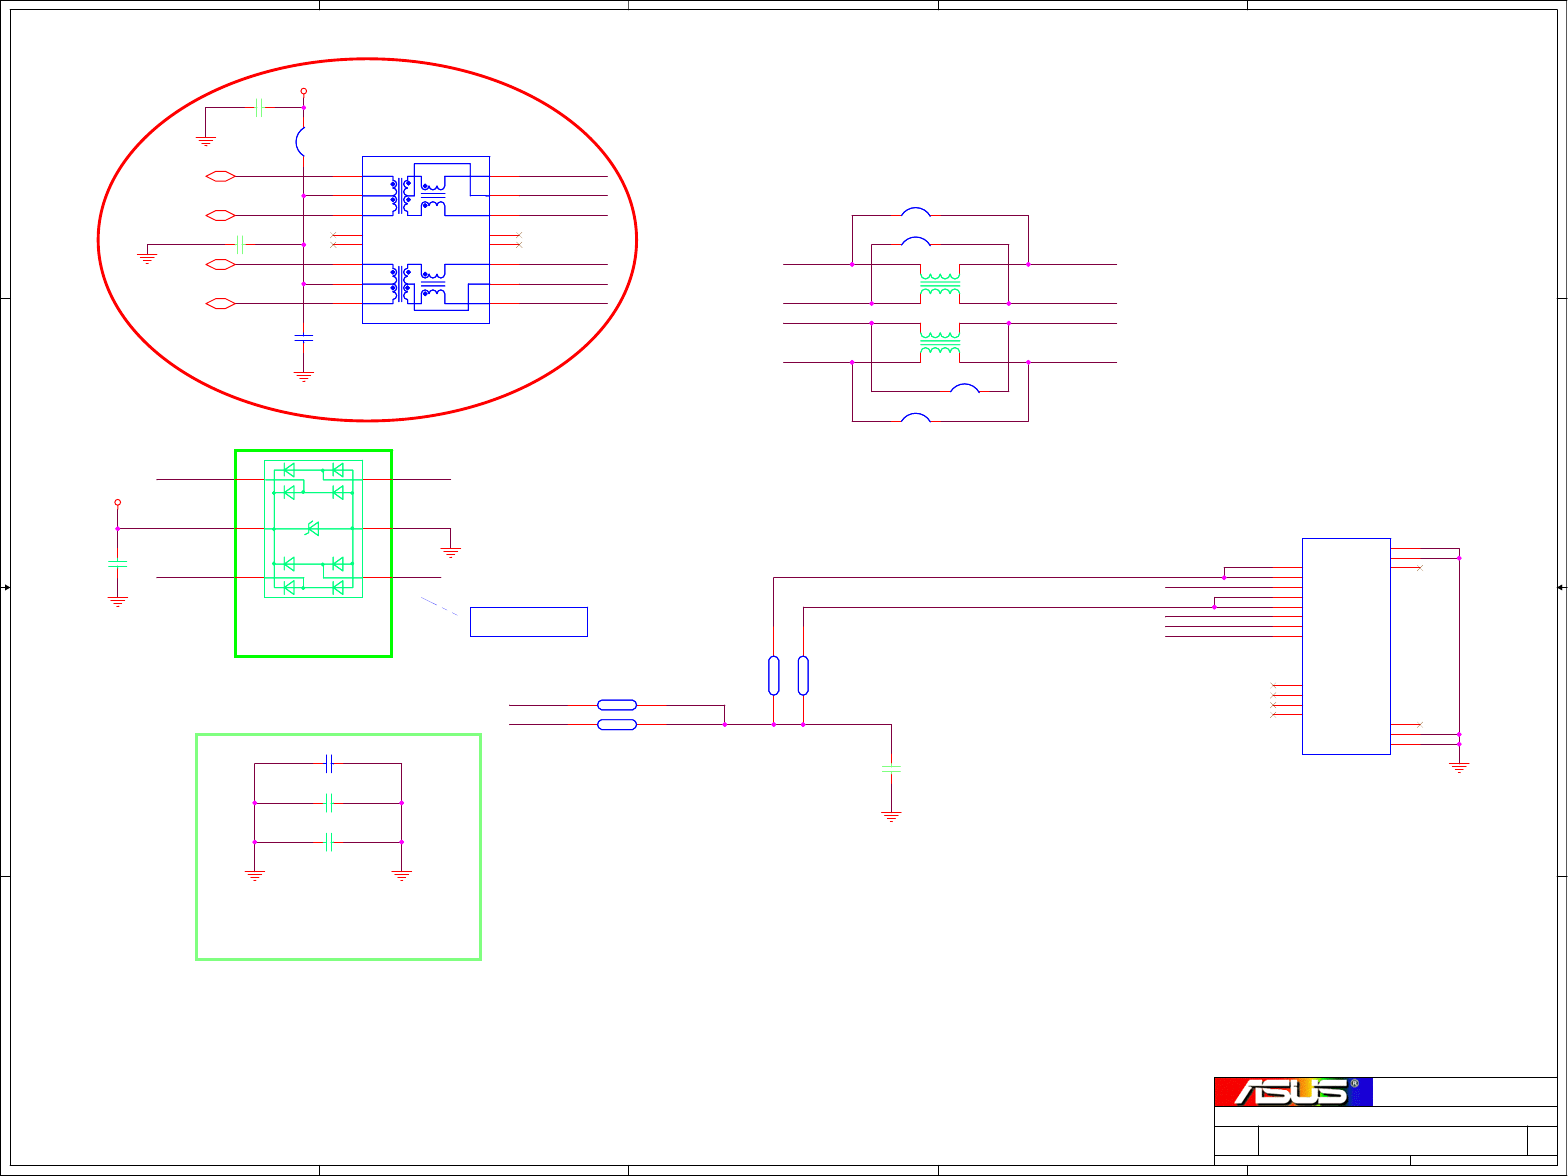Screen dimensions: 1568x1176
Task: Select the Zener diode in the diode array center
Action: [312, 528]
